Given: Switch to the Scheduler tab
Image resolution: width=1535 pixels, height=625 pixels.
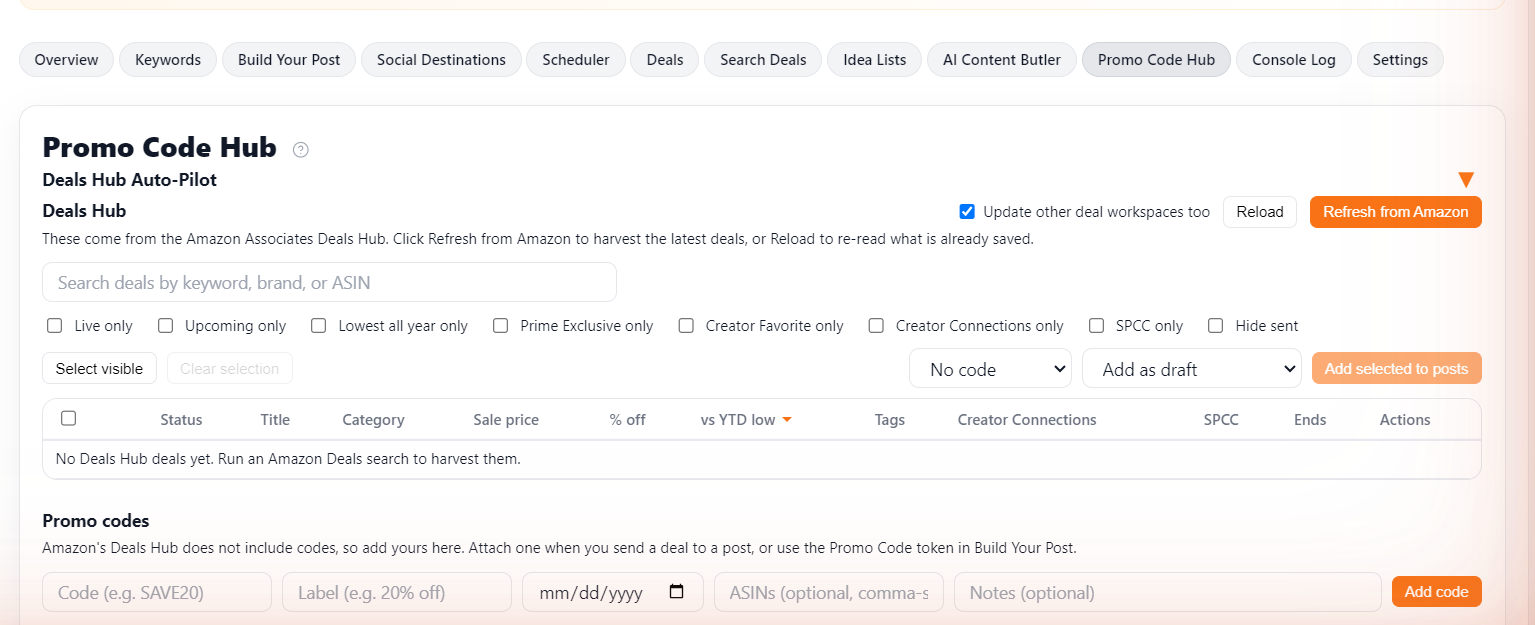Looking at the screenshot, I should point(576,60).
